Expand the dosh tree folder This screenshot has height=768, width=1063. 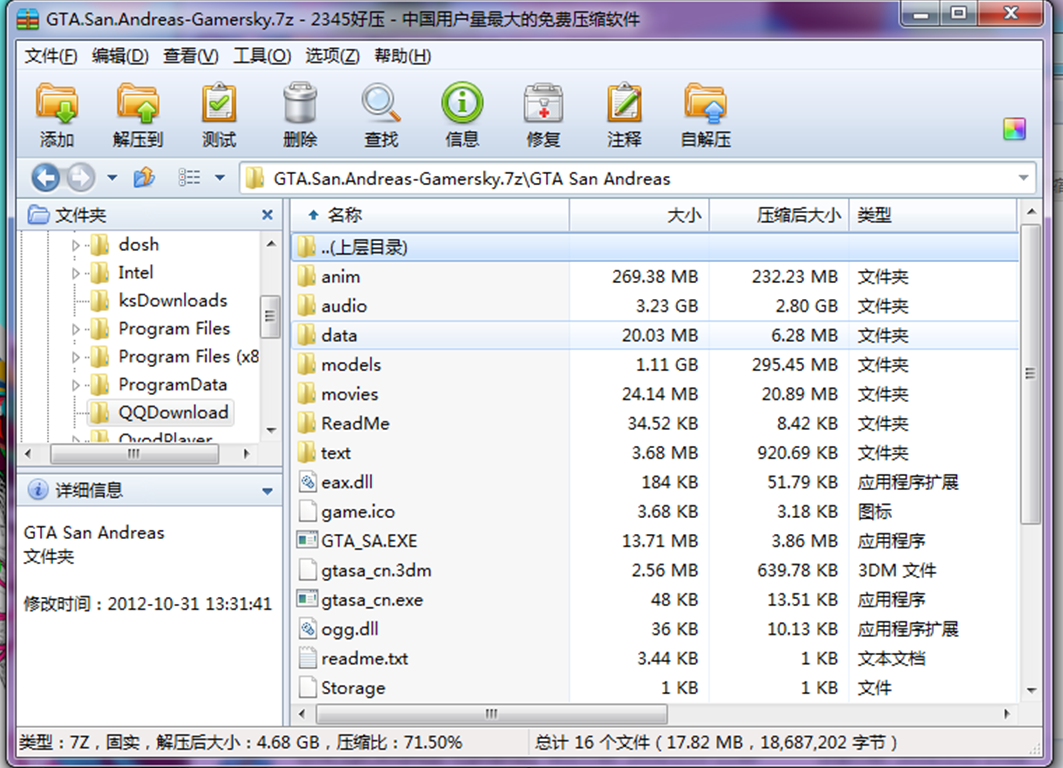coord(76,245)
